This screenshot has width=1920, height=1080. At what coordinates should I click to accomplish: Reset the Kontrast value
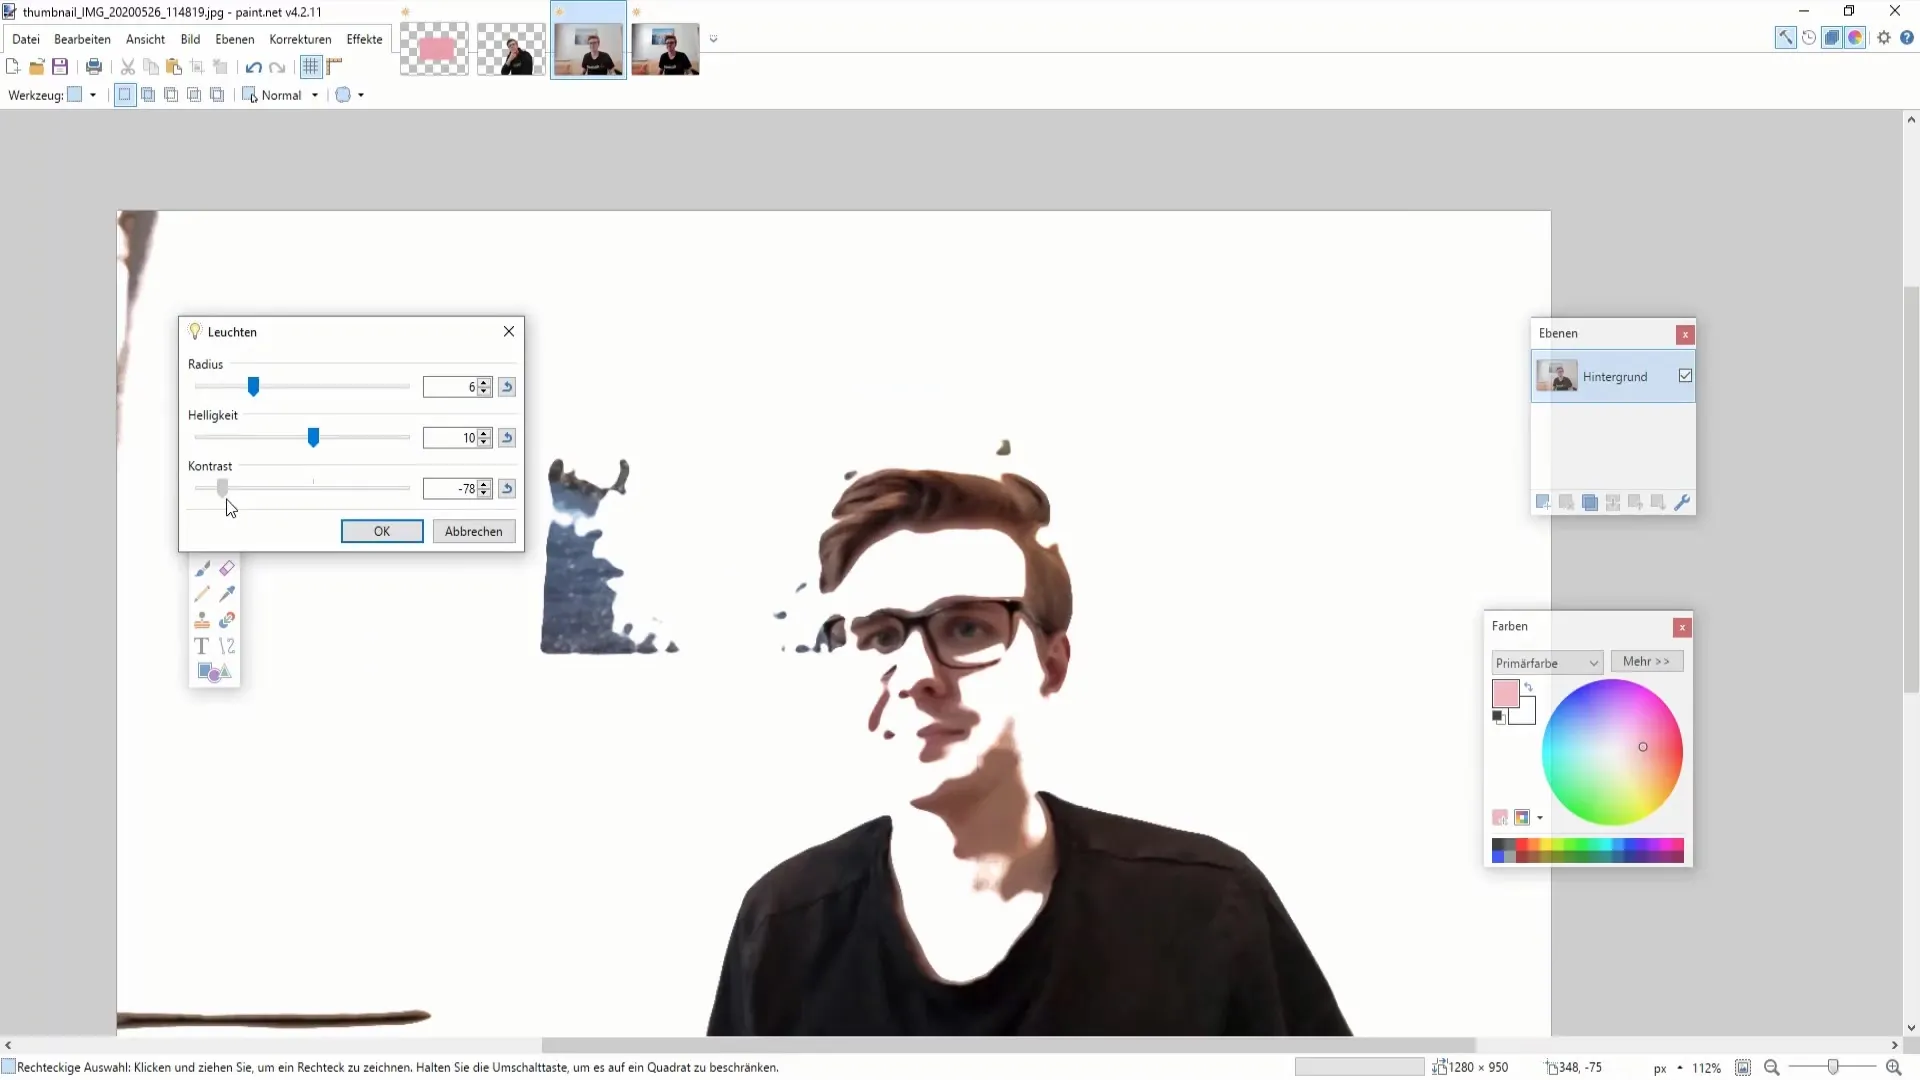[507, 489]
